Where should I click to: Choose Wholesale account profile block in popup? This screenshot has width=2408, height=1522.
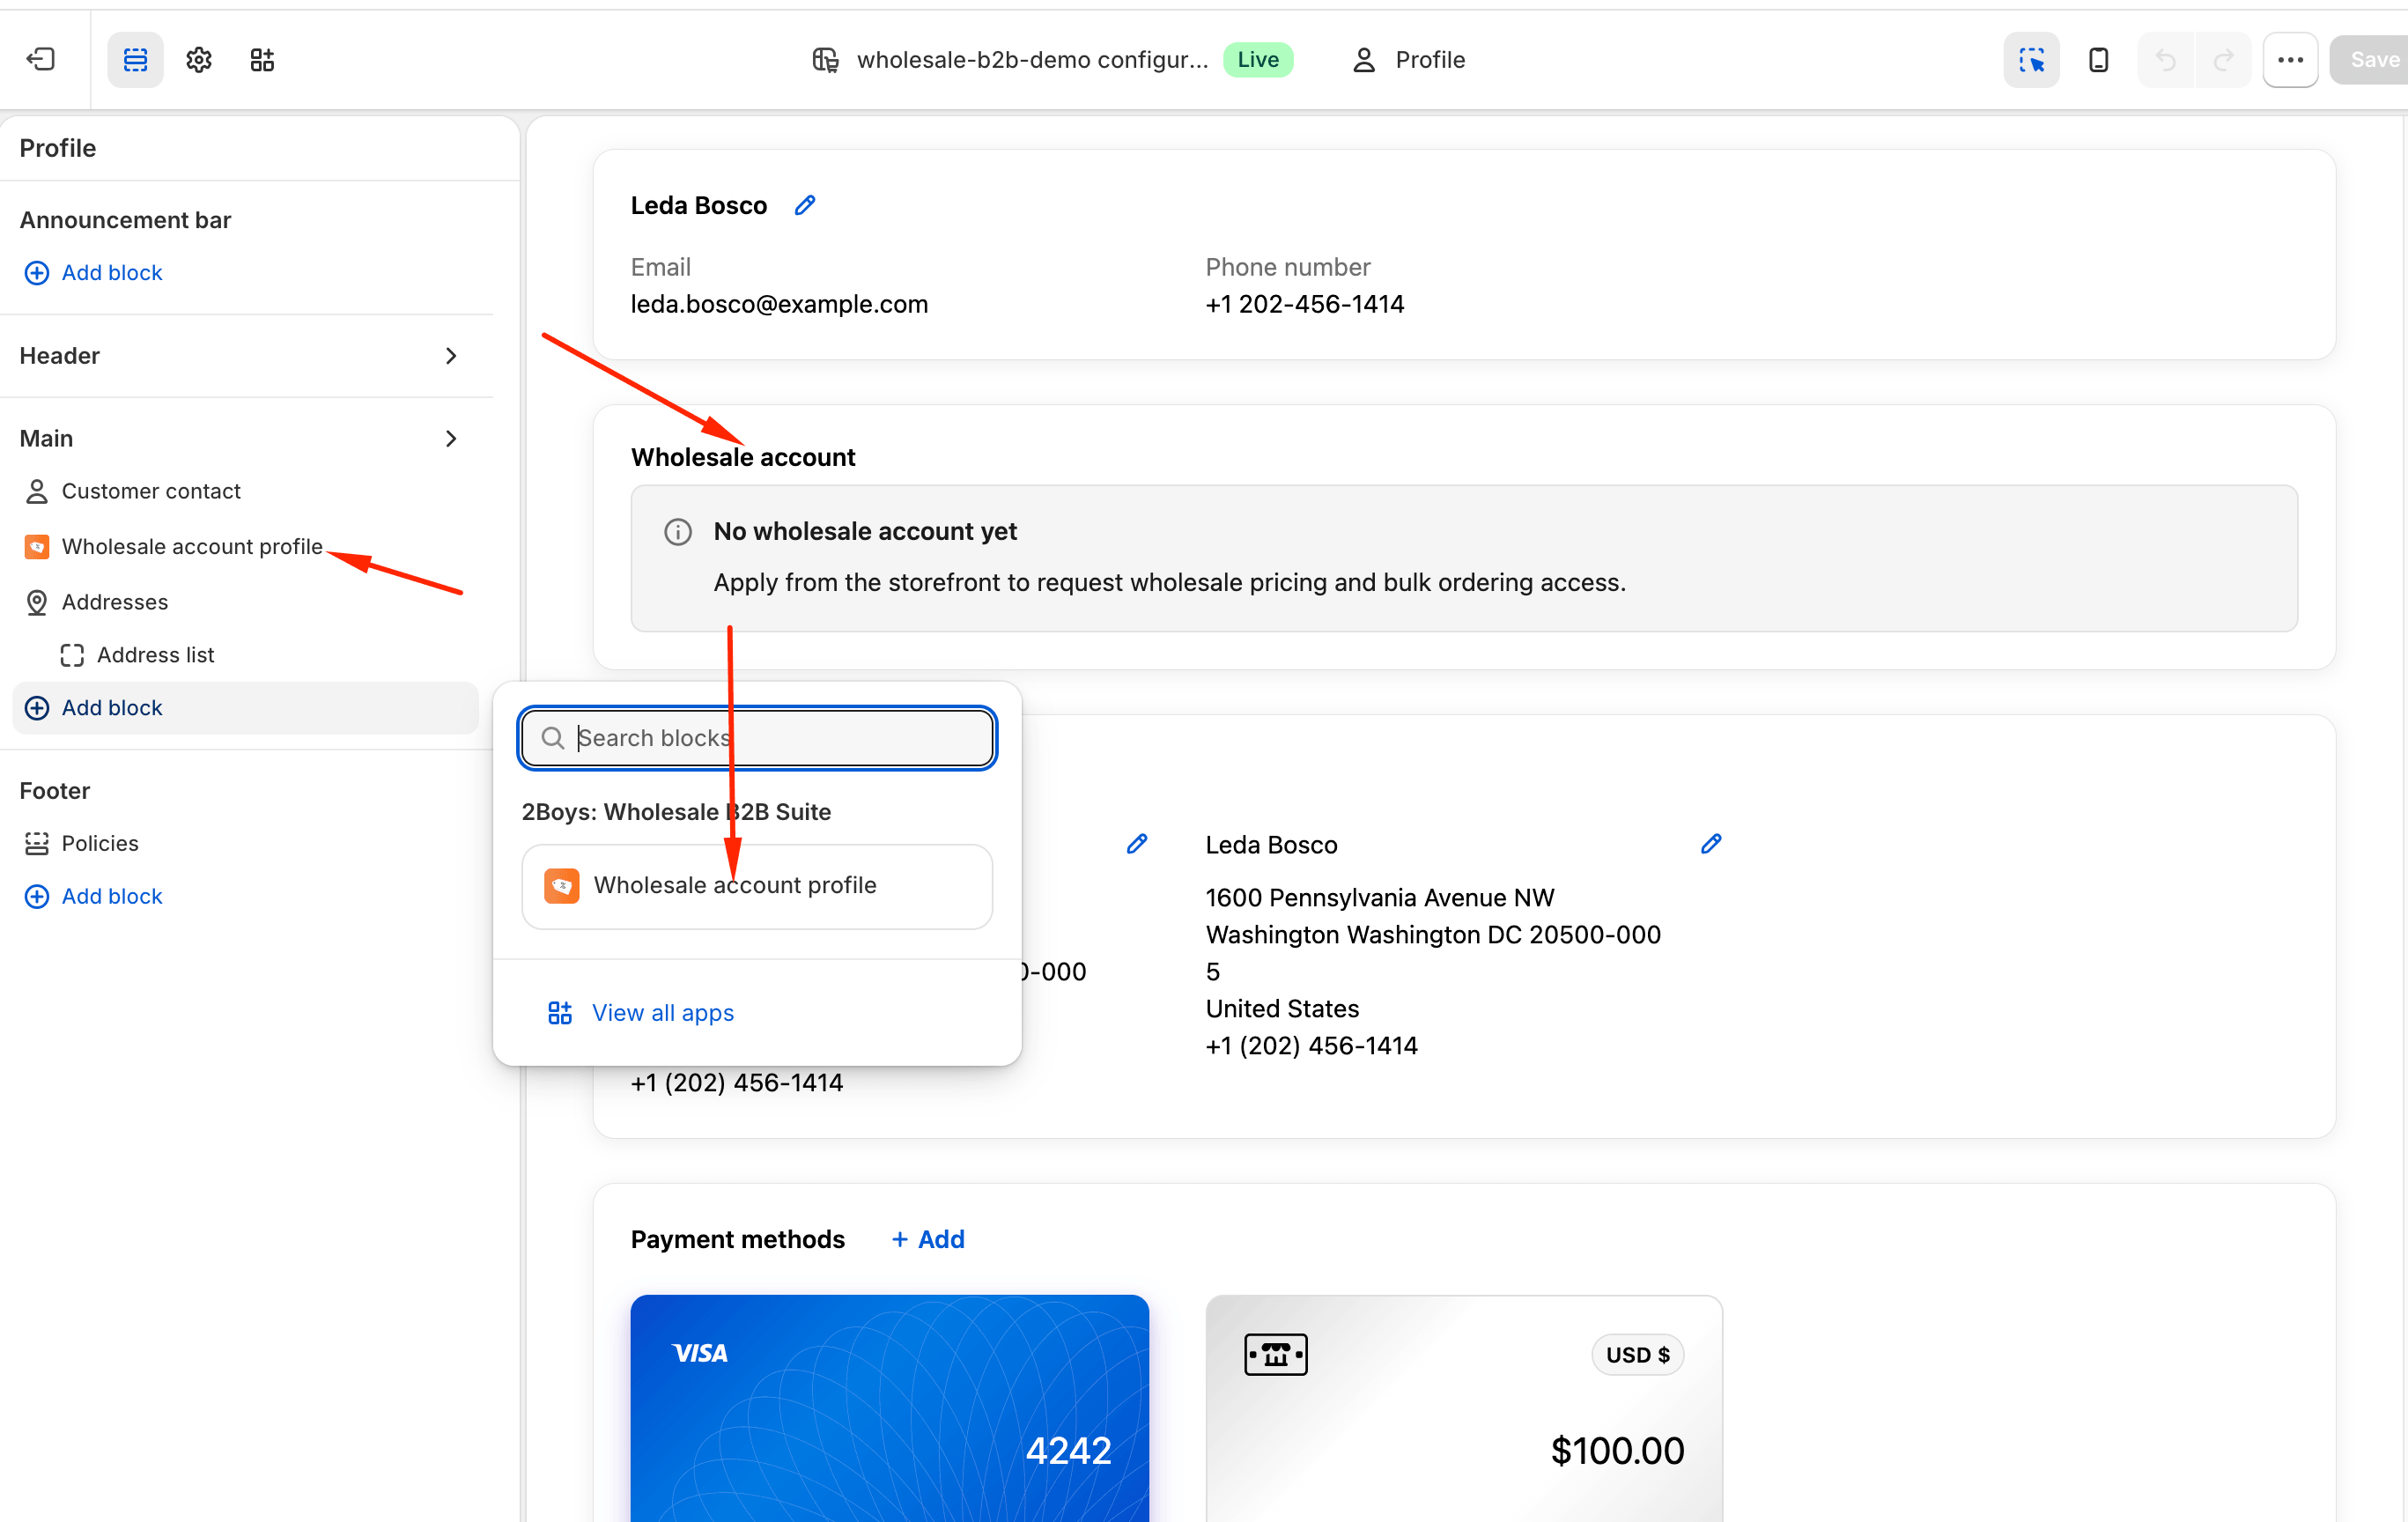click(757, 886)
